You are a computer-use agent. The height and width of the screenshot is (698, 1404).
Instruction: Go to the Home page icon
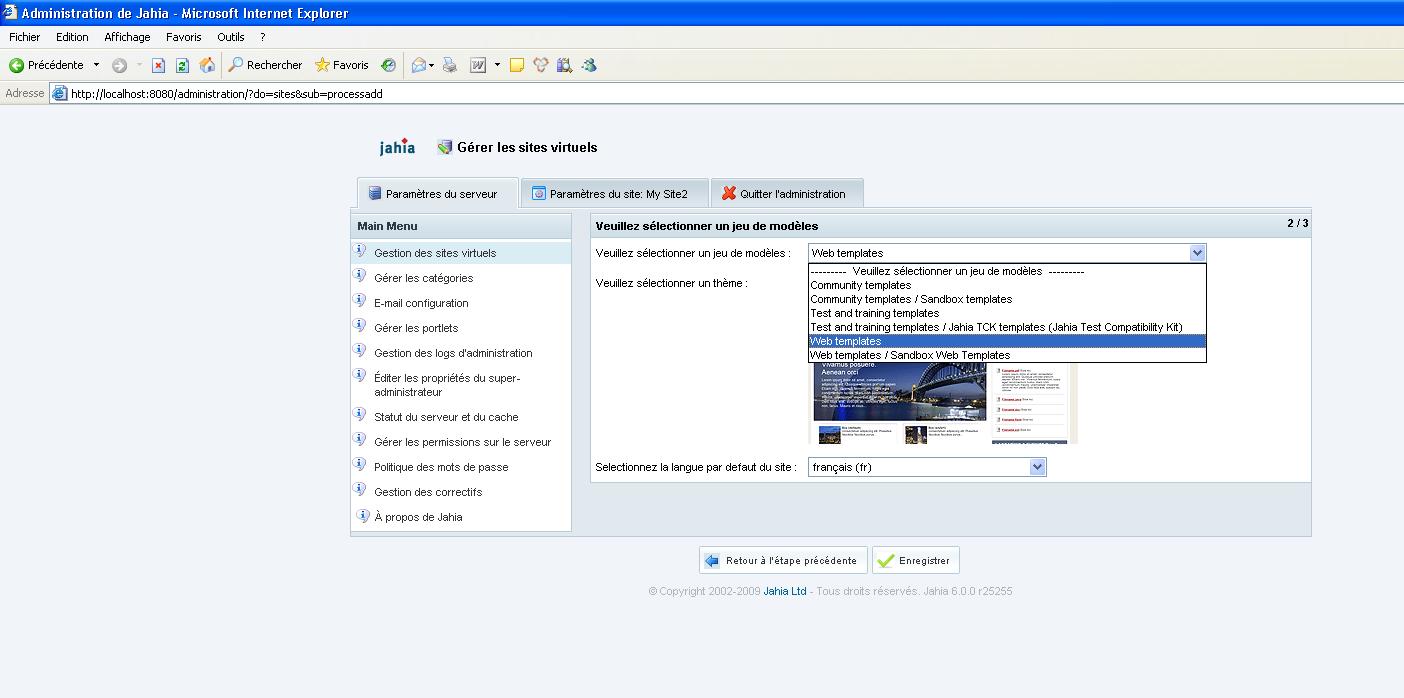[207, 65]
